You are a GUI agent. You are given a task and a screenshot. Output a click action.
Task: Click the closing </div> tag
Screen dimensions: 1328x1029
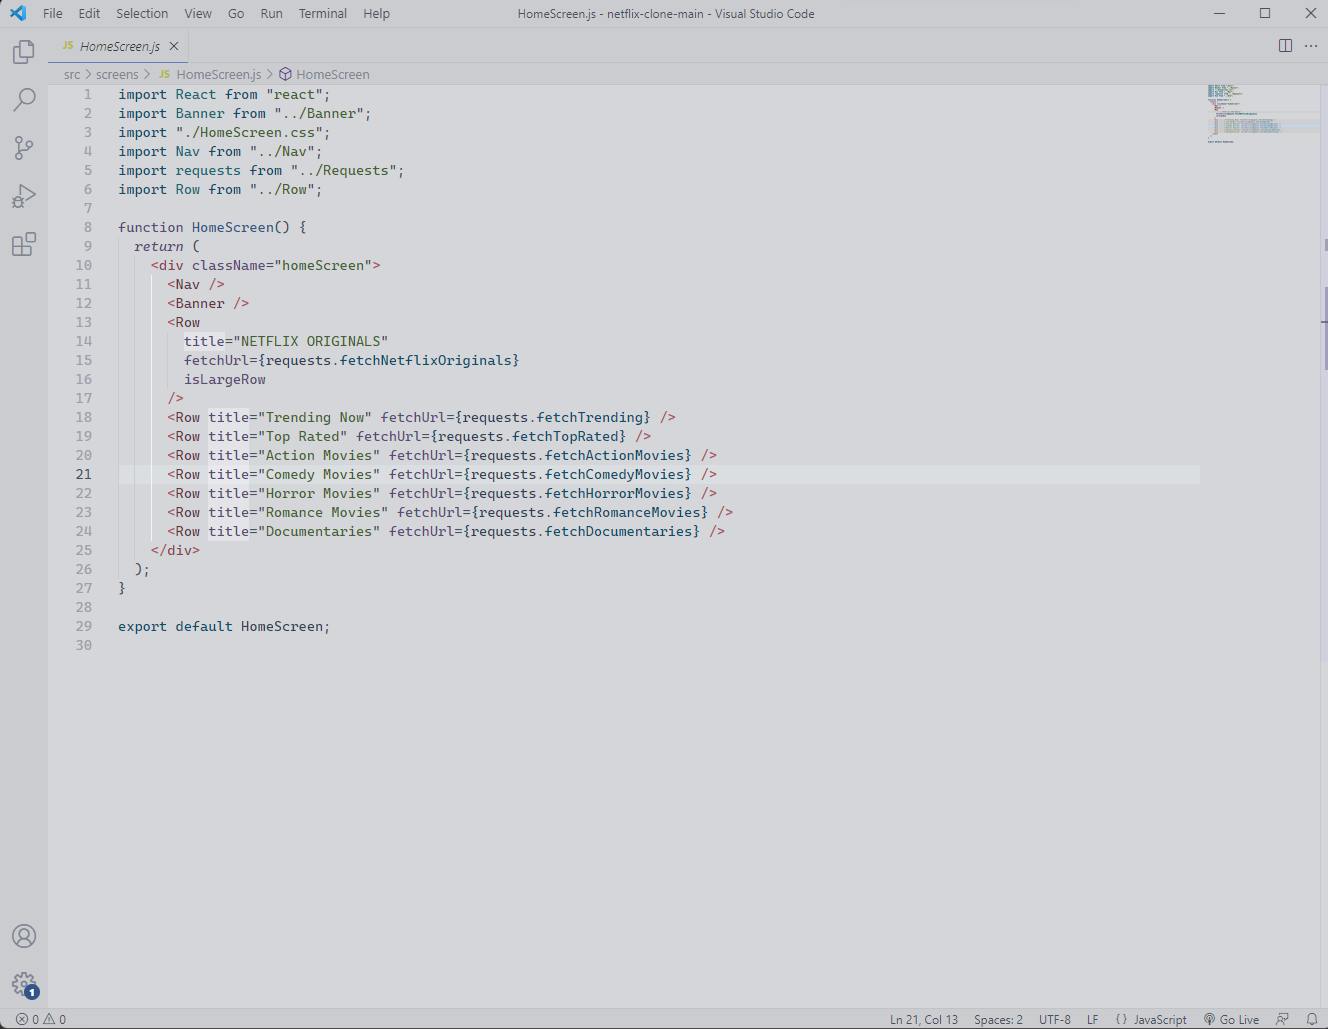(175, 550)
